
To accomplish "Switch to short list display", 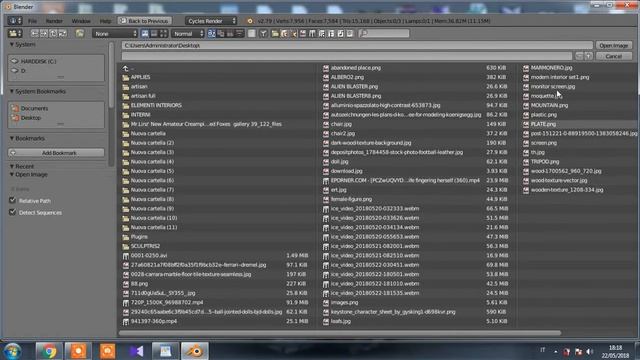I will click(145, 33).
